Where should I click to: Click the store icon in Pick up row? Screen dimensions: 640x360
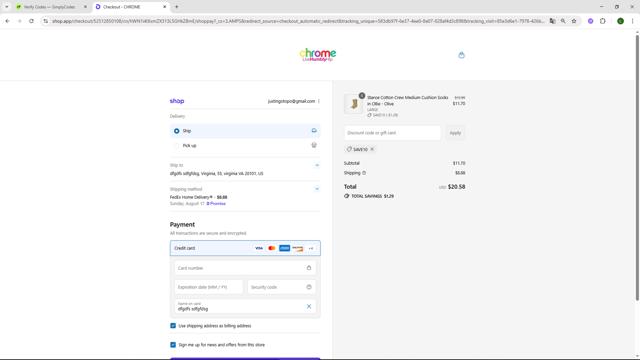[x=314, y=145]
